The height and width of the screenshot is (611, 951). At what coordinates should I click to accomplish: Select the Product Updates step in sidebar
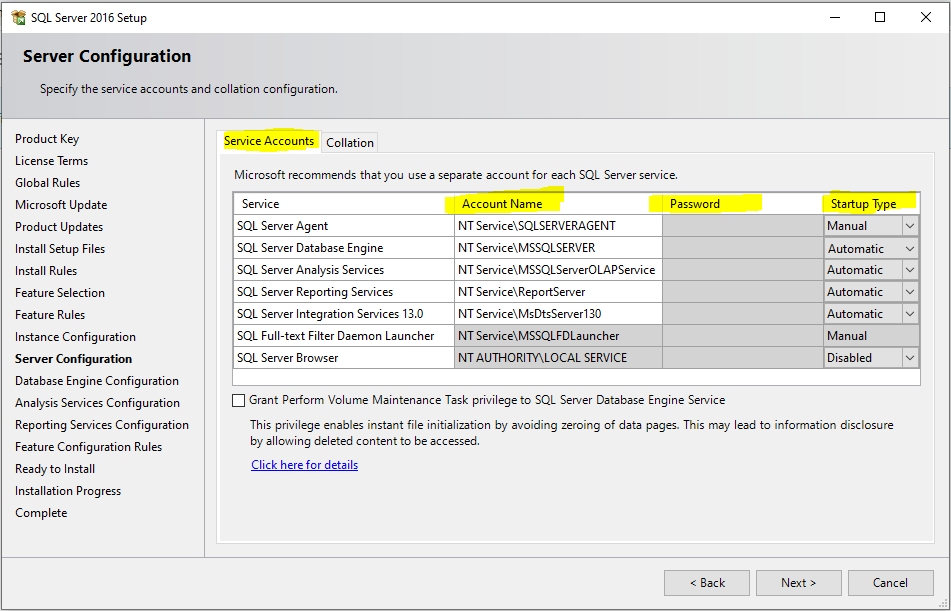[x=59, y=227]
